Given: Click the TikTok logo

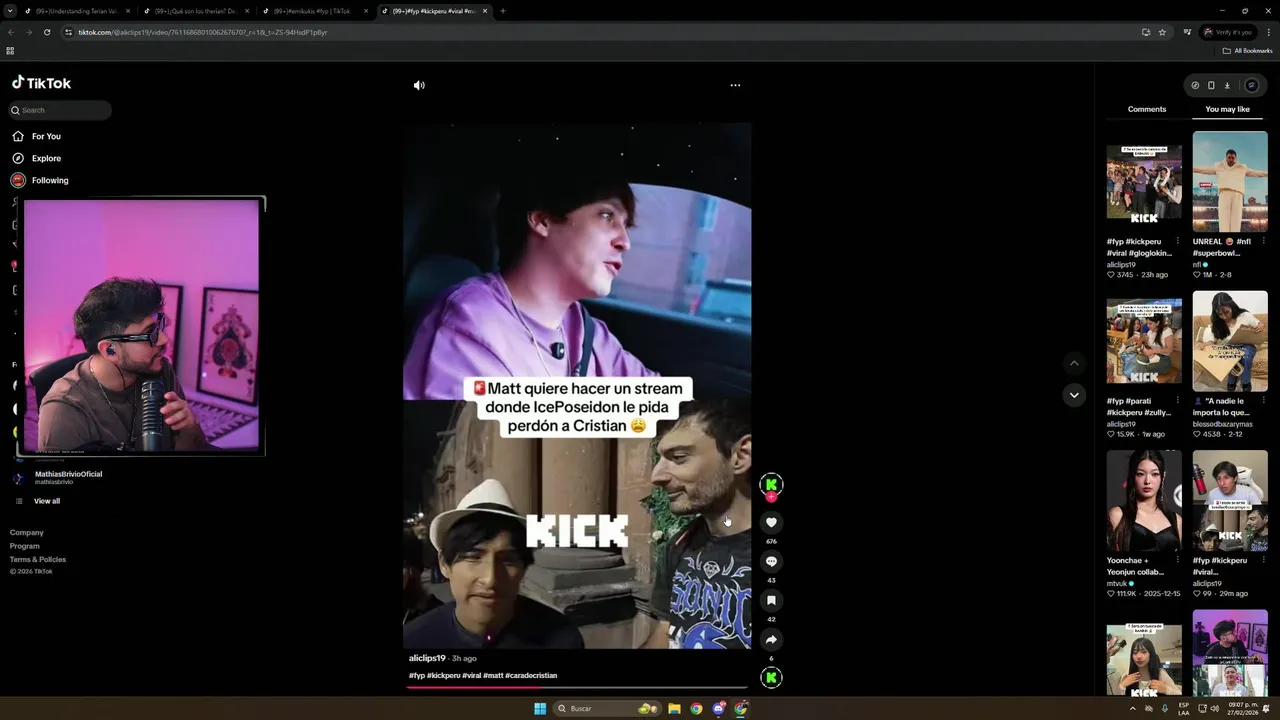Looking at the screenshot, I should 41,83.
